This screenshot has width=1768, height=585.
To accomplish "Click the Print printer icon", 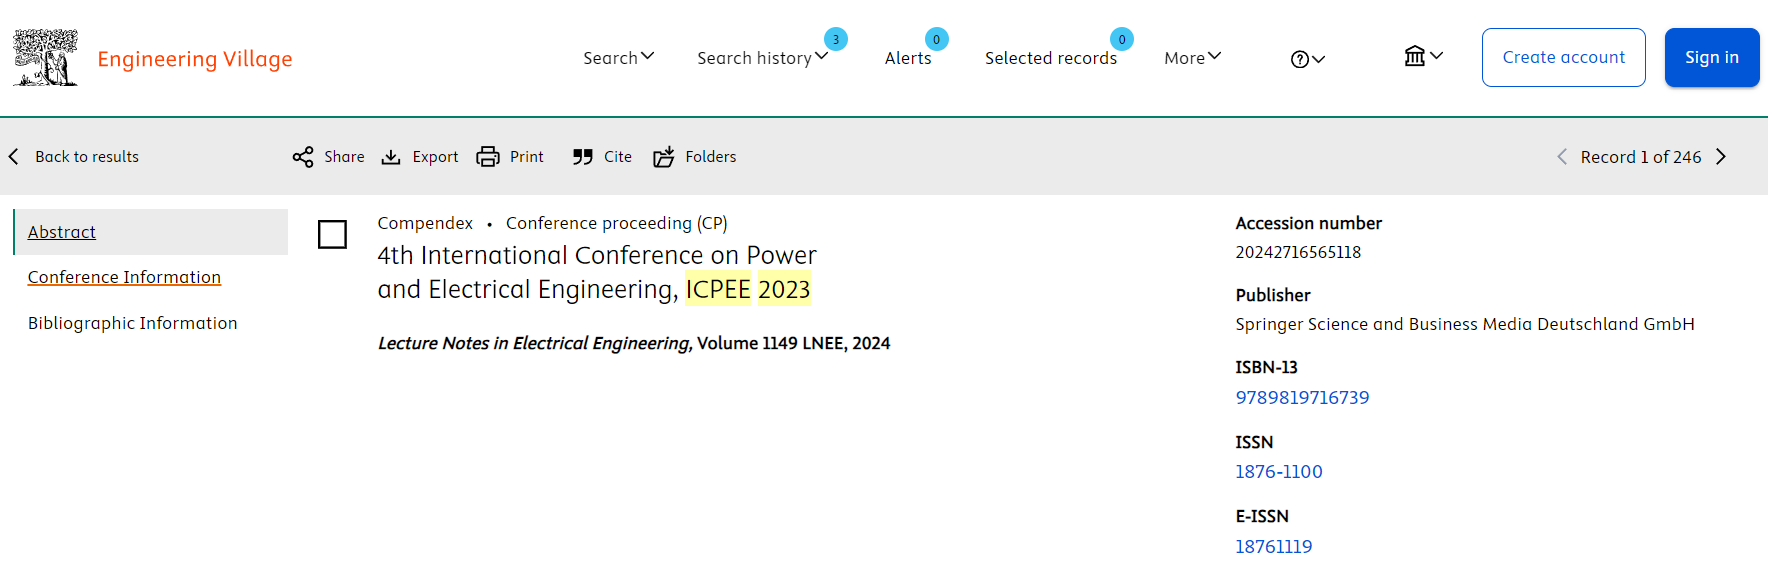I will tap(488, 157).
